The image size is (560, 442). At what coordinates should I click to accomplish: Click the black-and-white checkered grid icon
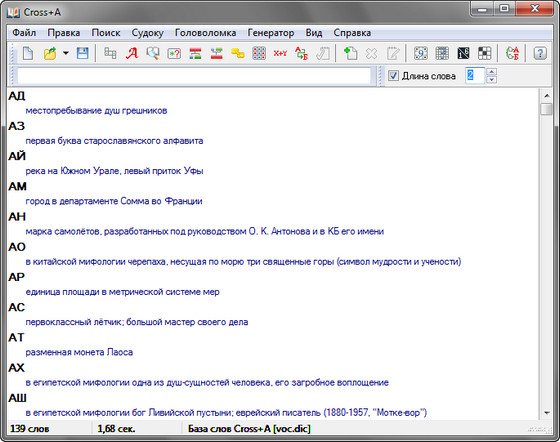coord(485,54)
